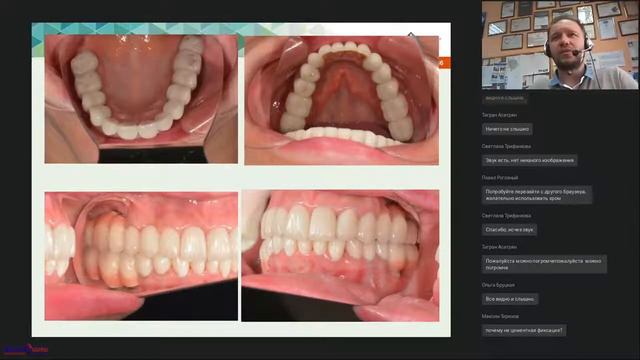
Task: Open the upper-left lower-arch occlusal photo
Action: click(x=141, y=99)
